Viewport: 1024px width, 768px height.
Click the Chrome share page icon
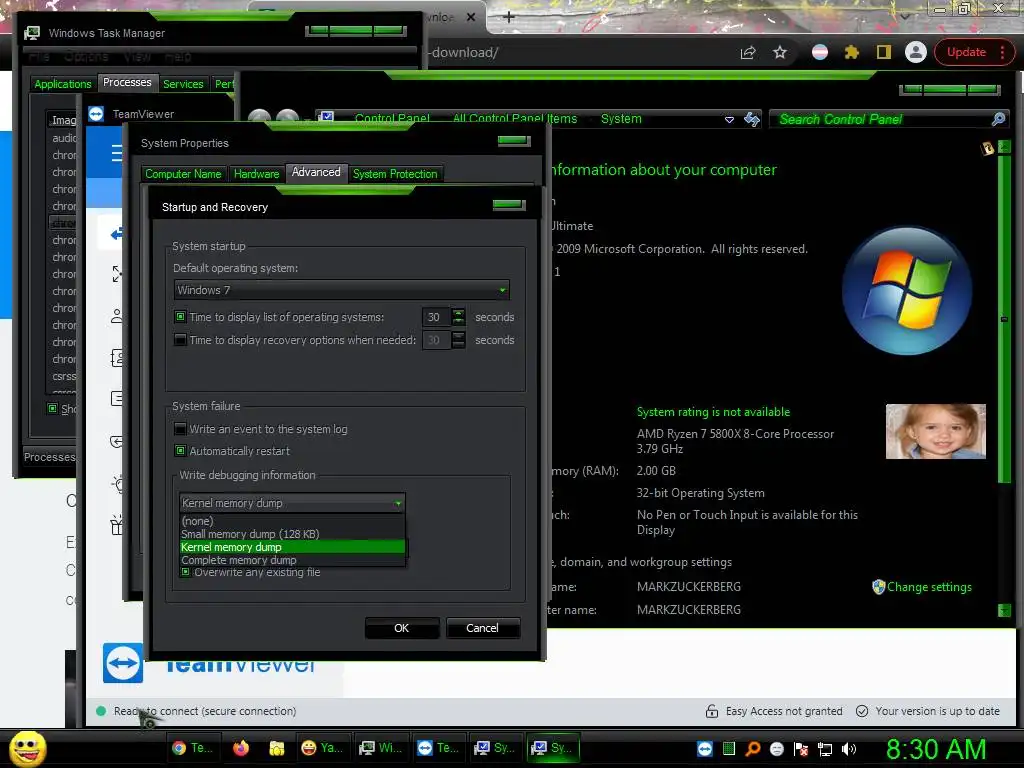(x=748, y=52)
